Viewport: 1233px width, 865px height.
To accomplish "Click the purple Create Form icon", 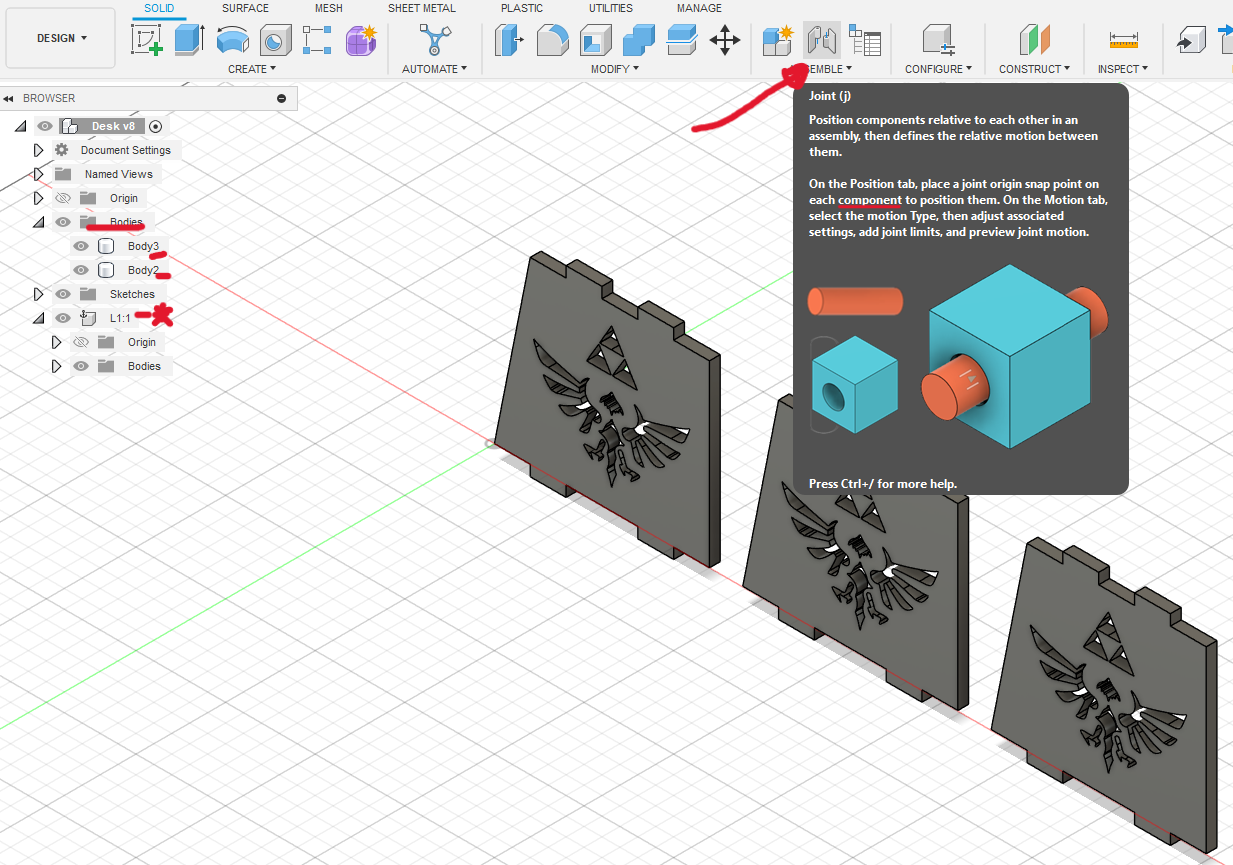I will [360, 40].
